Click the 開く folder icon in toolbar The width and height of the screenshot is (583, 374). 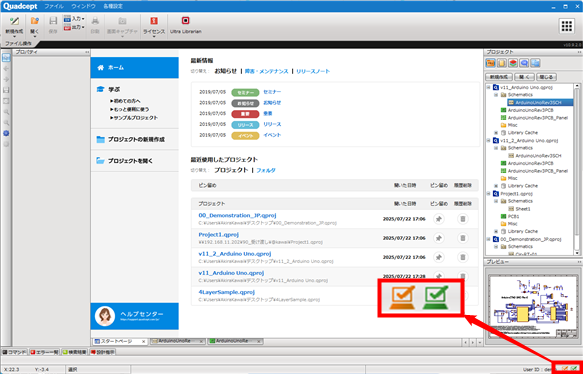pyautogui.click(x=35, y=21)
